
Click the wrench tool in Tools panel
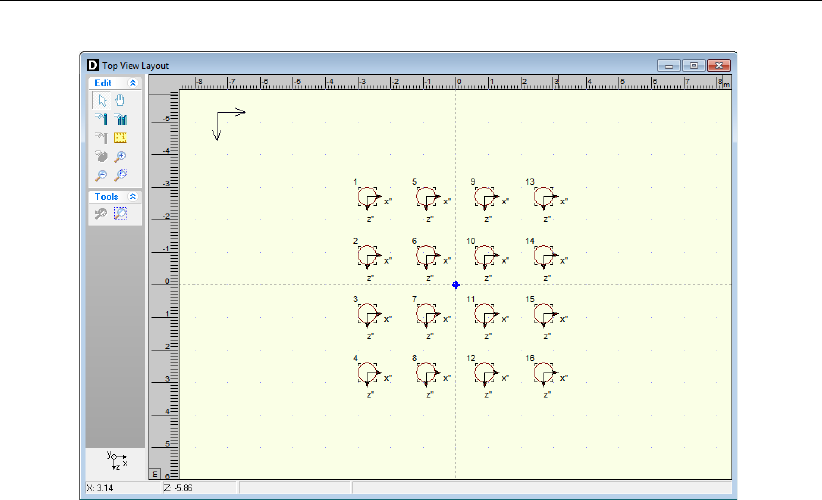[101, 214]
